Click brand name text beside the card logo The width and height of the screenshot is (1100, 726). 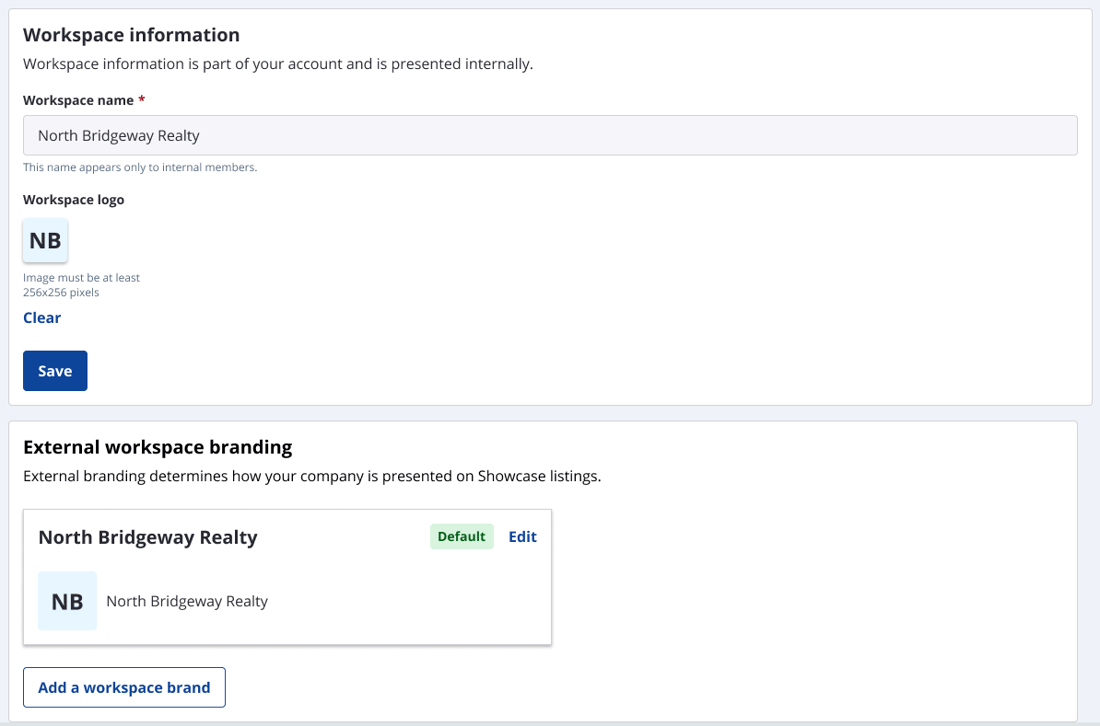point(187,601)
